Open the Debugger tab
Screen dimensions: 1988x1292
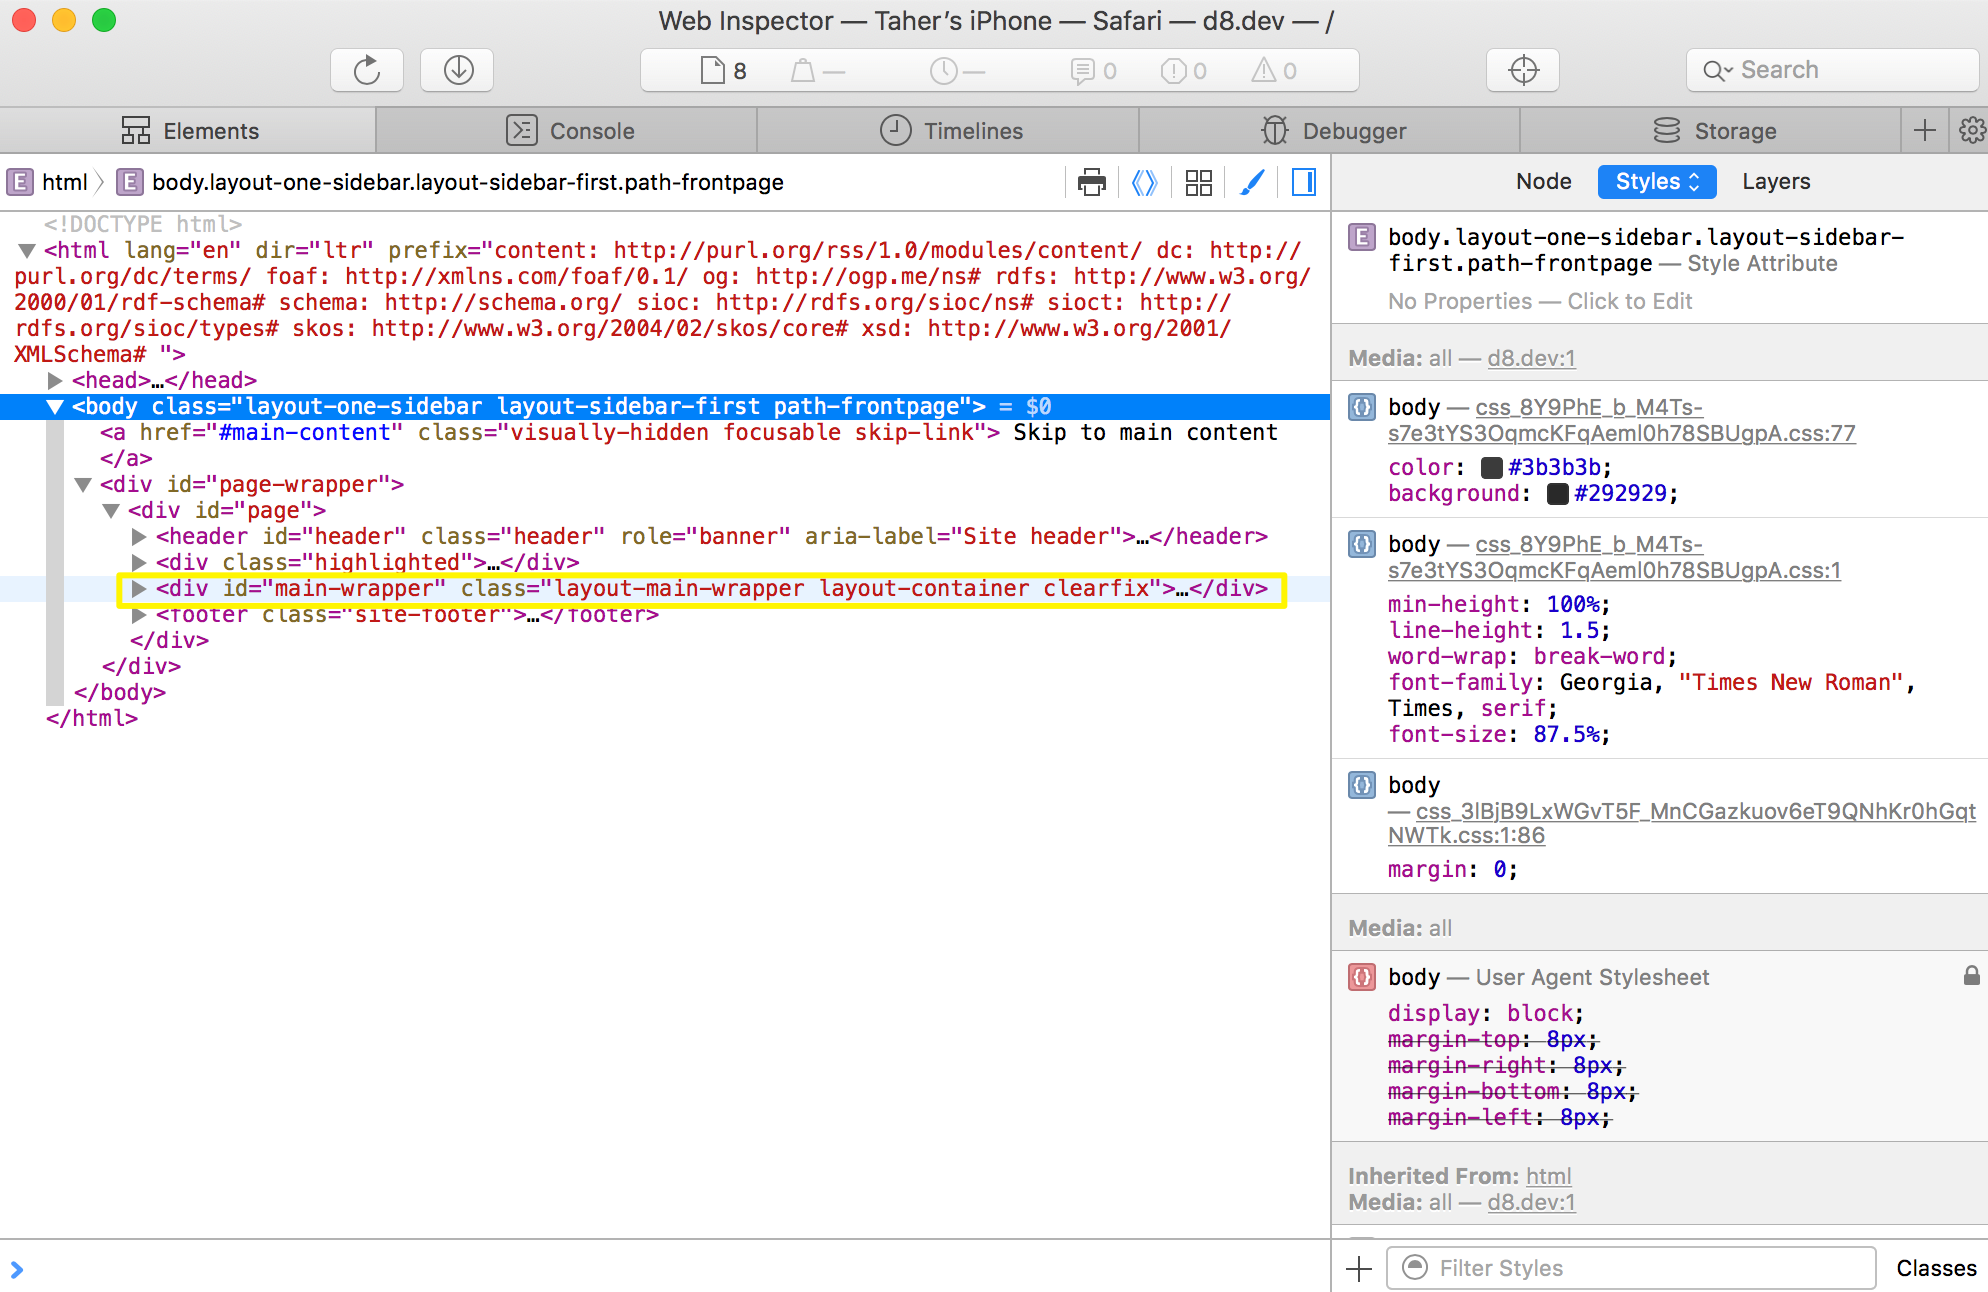click(x=1330, y=131)
